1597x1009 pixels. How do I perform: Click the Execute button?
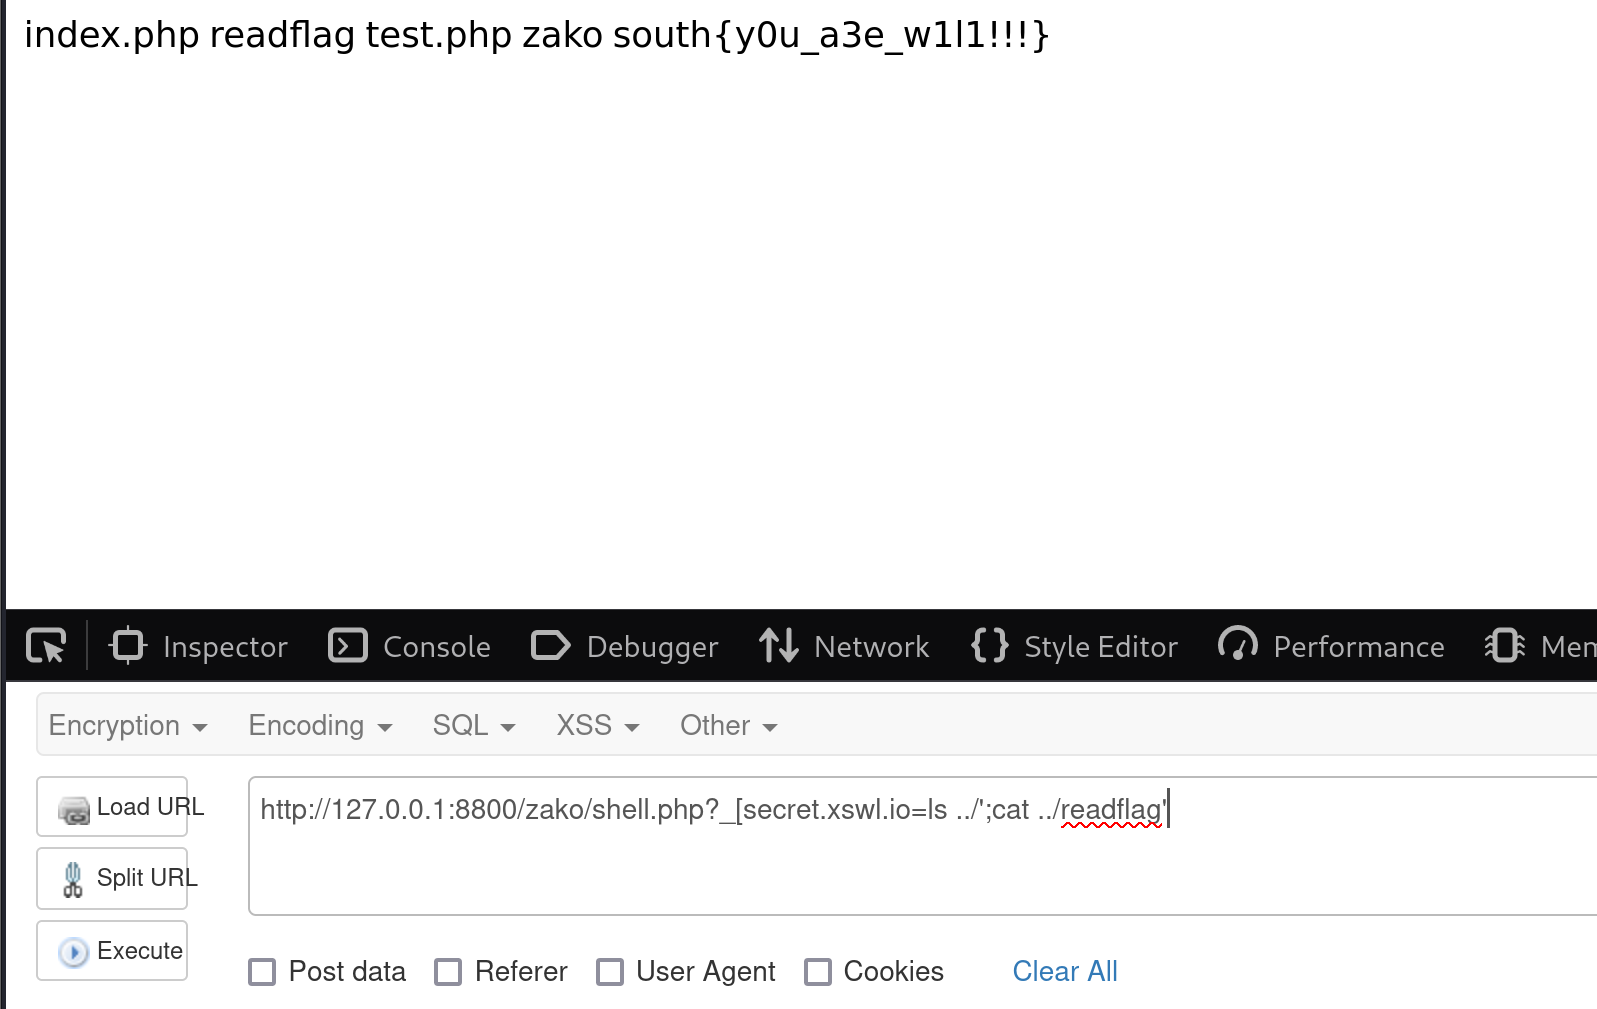(x=112, y=950)
